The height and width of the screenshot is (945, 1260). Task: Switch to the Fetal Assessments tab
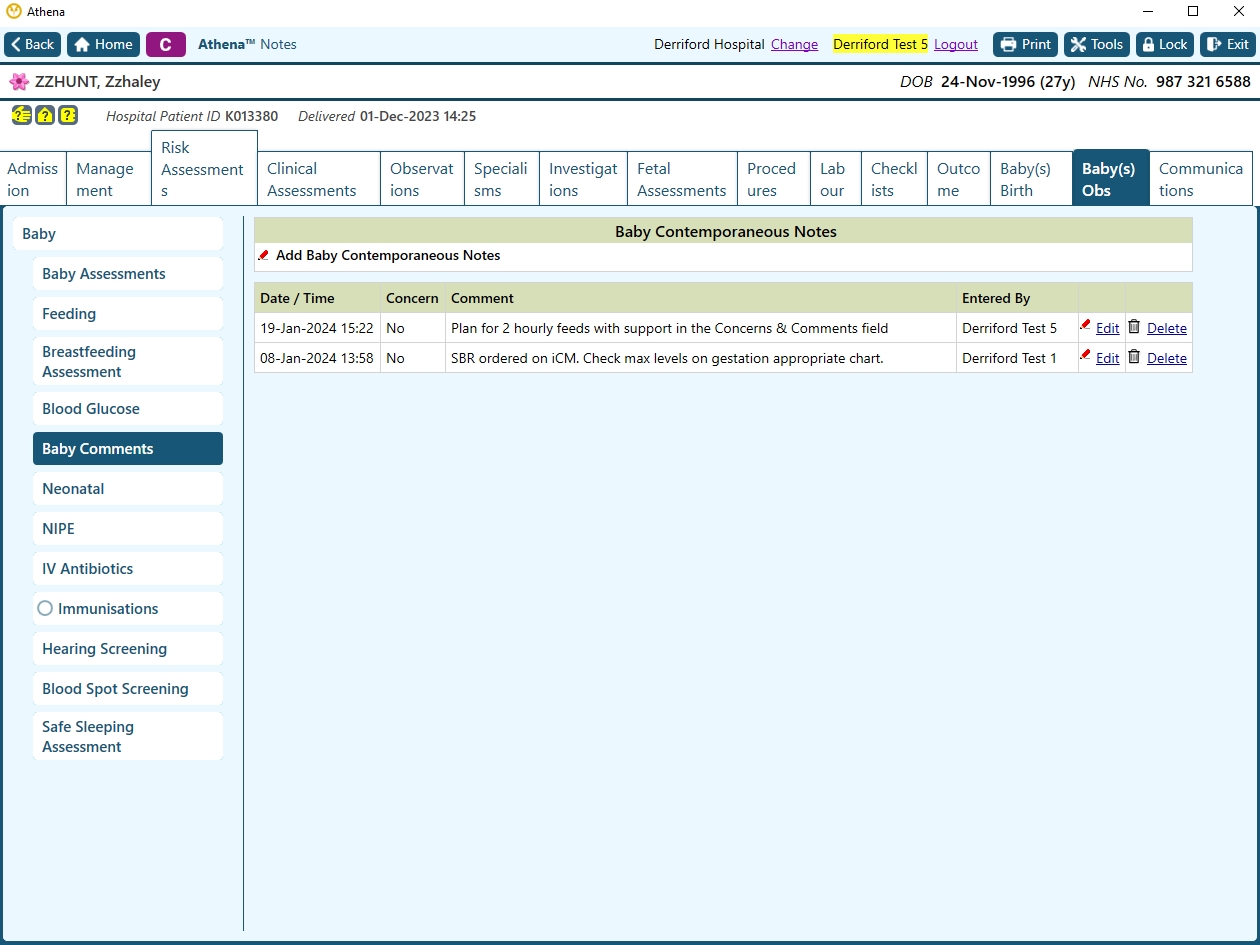(682, 179)
